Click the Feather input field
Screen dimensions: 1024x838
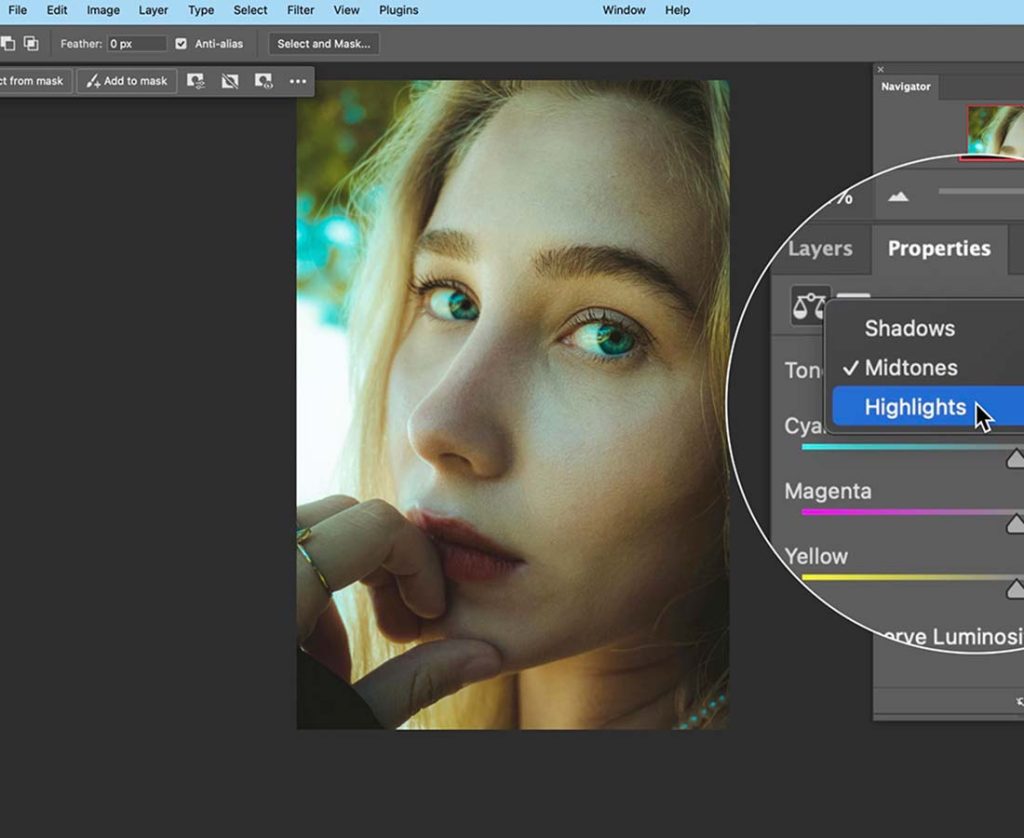tap(137, 44)
